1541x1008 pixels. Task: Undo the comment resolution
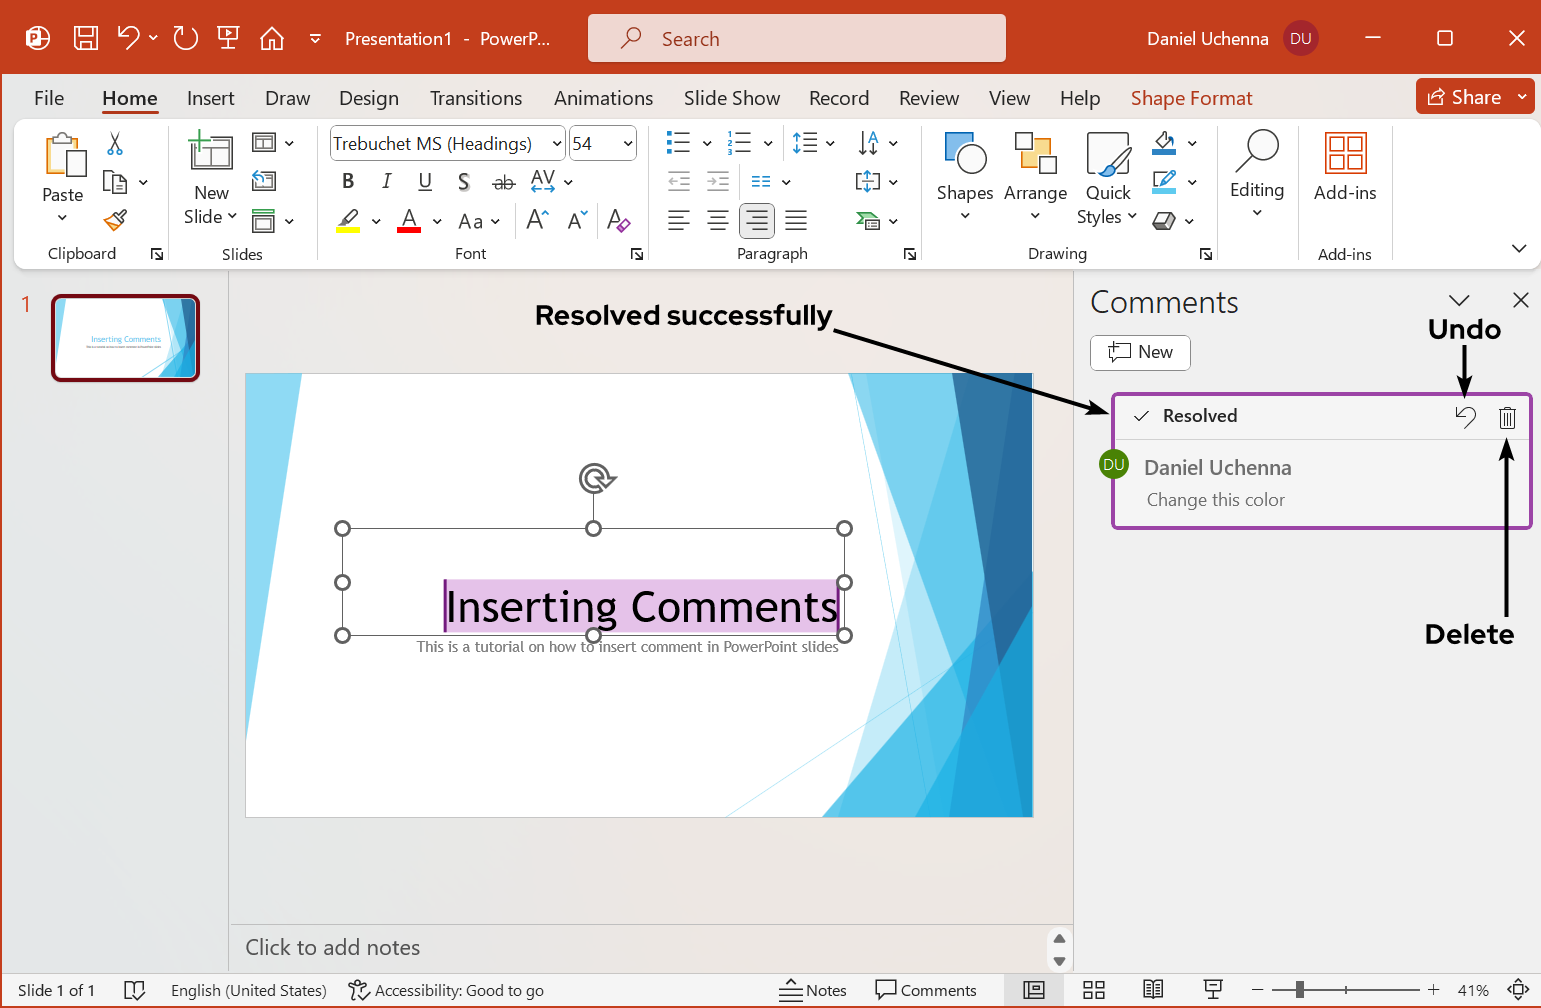coord(1465,417)
